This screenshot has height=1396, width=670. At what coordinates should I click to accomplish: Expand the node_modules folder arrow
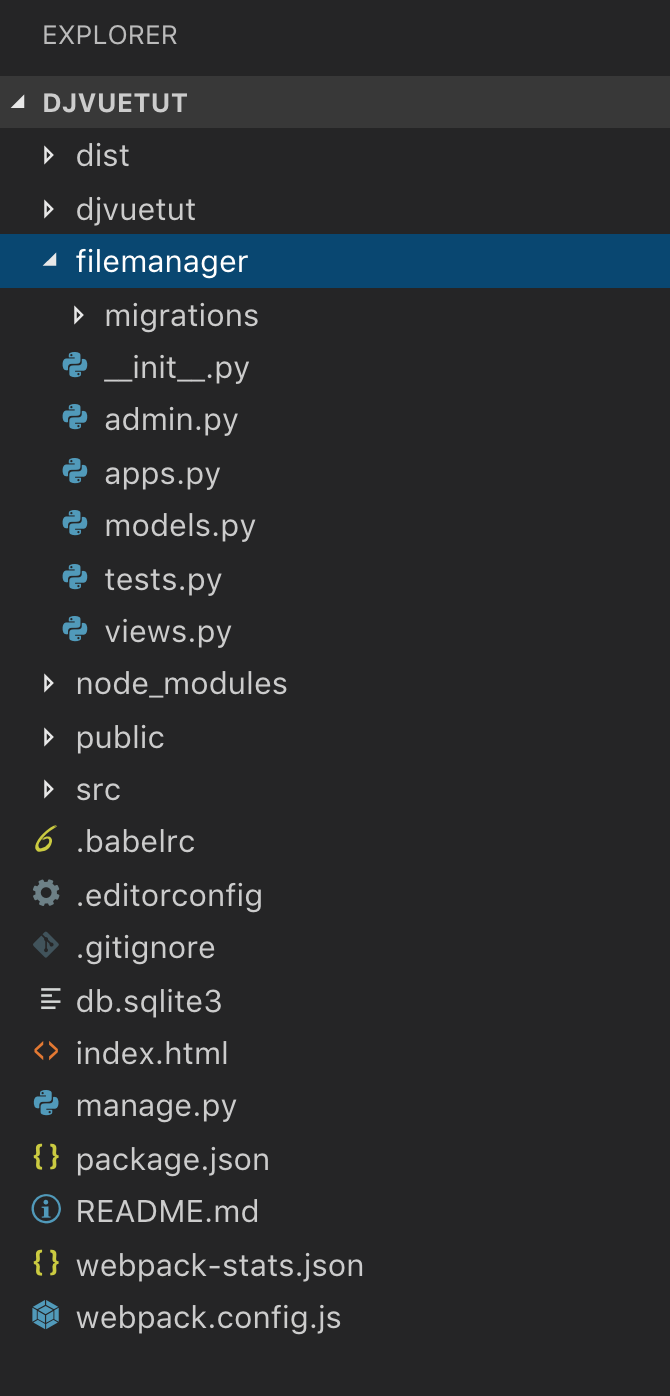point(48,684)
